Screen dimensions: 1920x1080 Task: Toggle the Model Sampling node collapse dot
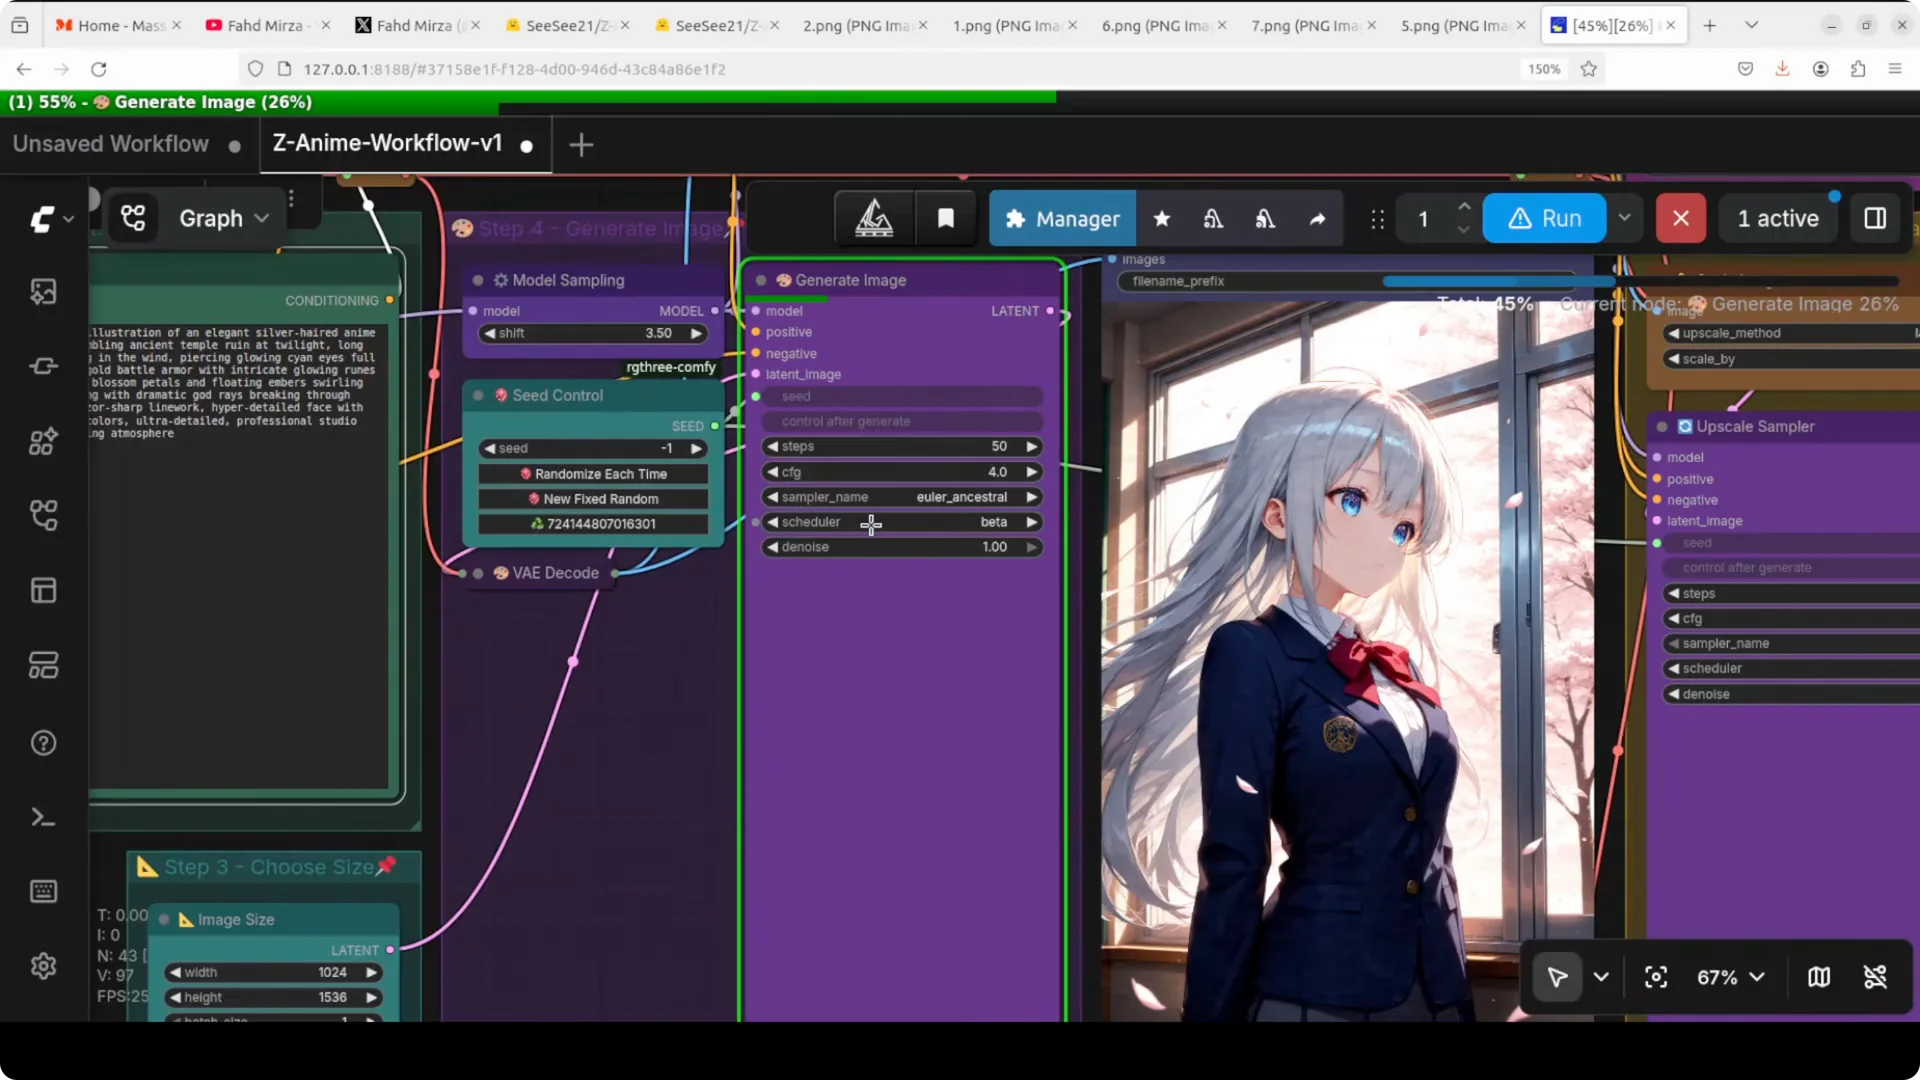pos(478,281)
